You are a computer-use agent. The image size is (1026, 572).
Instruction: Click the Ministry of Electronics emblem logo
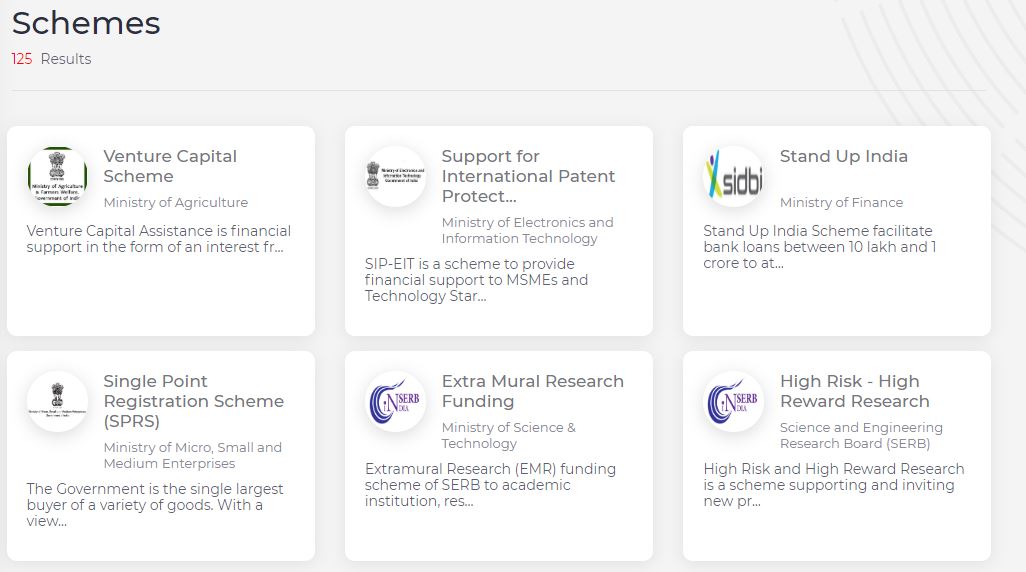[396, 177]
